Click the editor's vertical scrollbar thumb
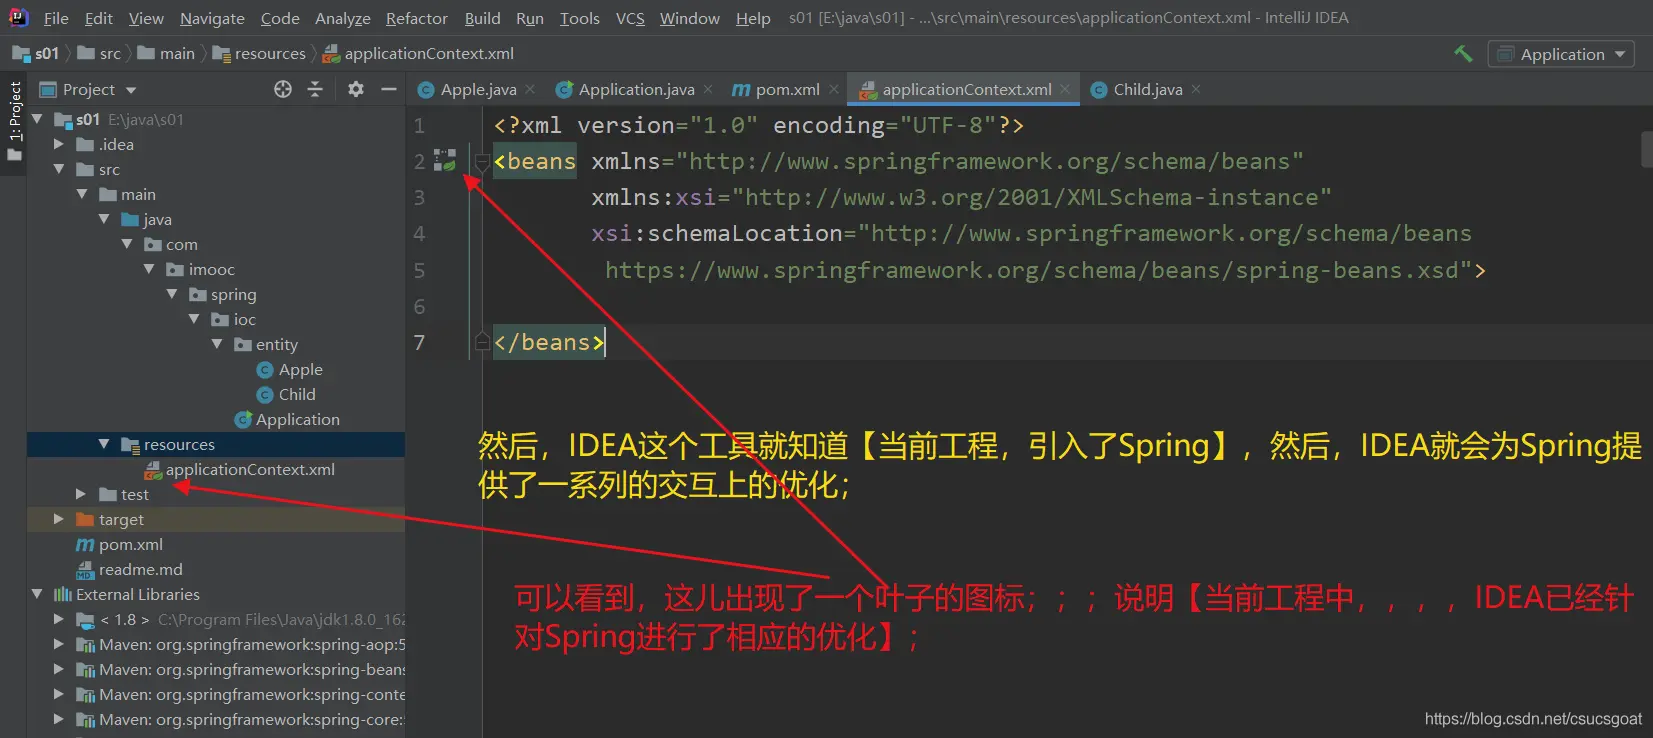 pyautogui.click(x=1647, y=149)
